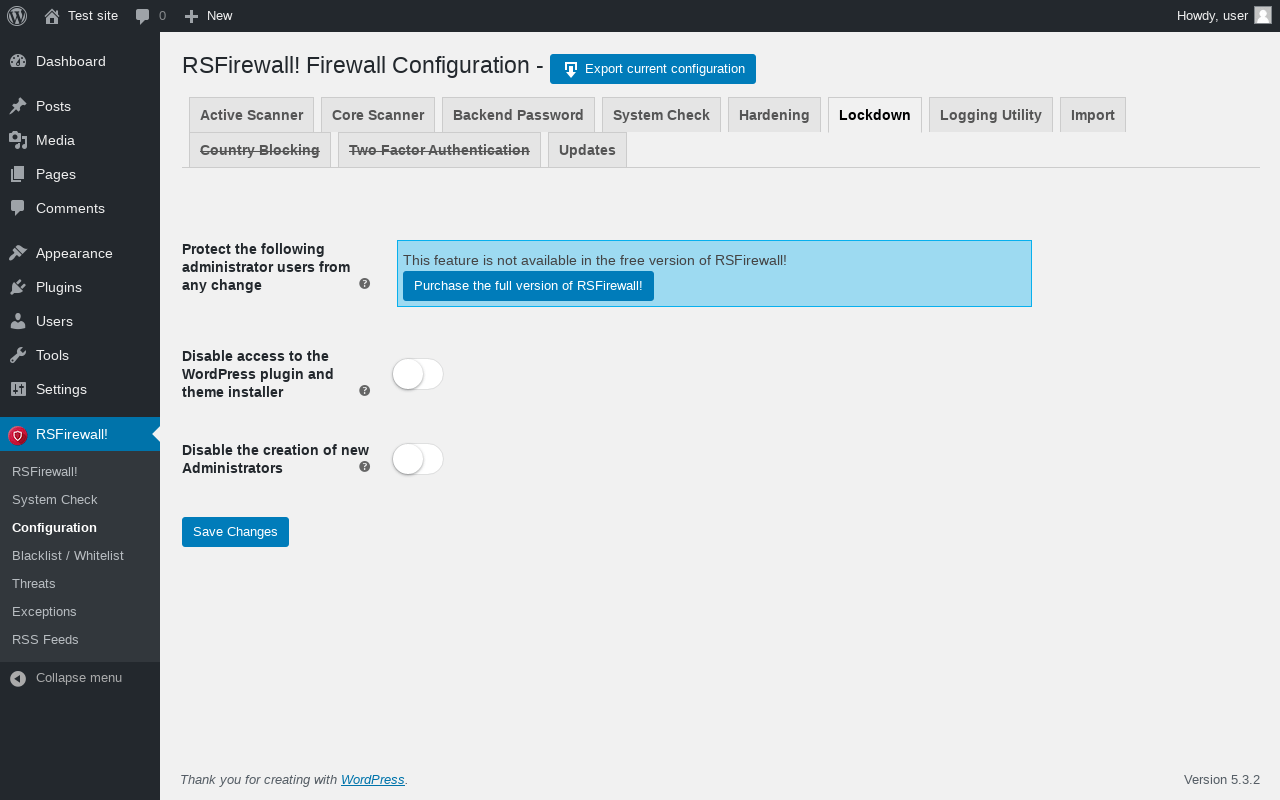This screenshot has height=800, width=1280.
Task: Open Blacklist / Whitelist submenu item
Action: (x=68, y=555)
